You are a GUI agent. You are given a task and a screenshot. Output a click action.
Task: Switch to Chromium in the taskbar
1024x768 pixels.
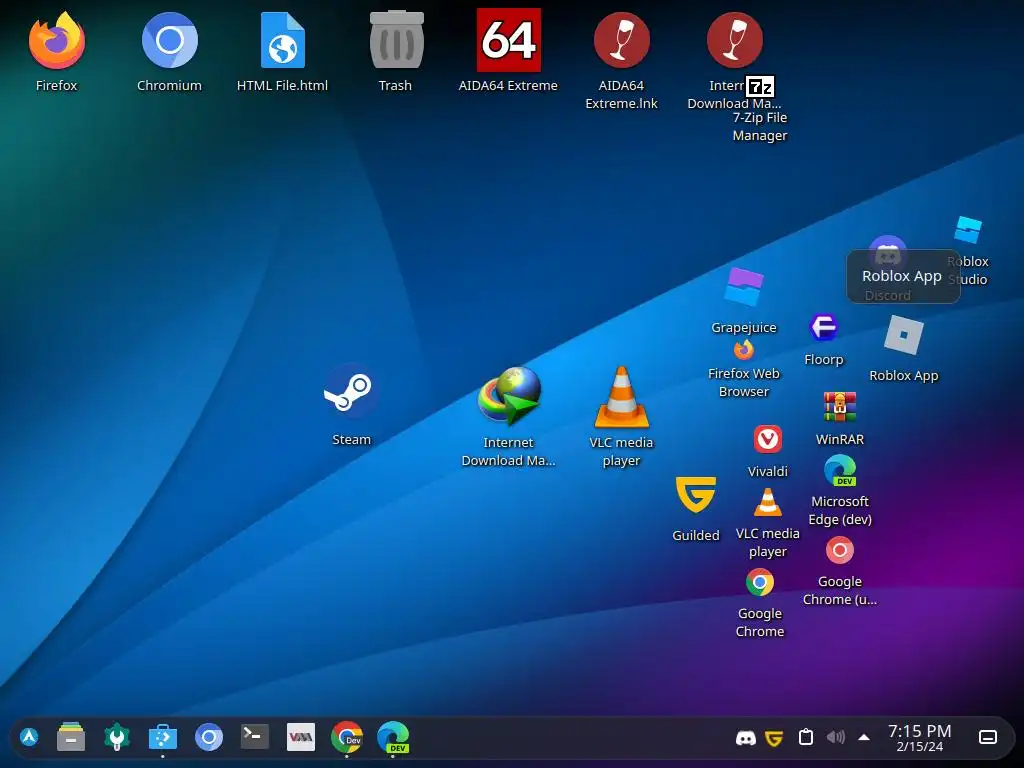(209, 737)
